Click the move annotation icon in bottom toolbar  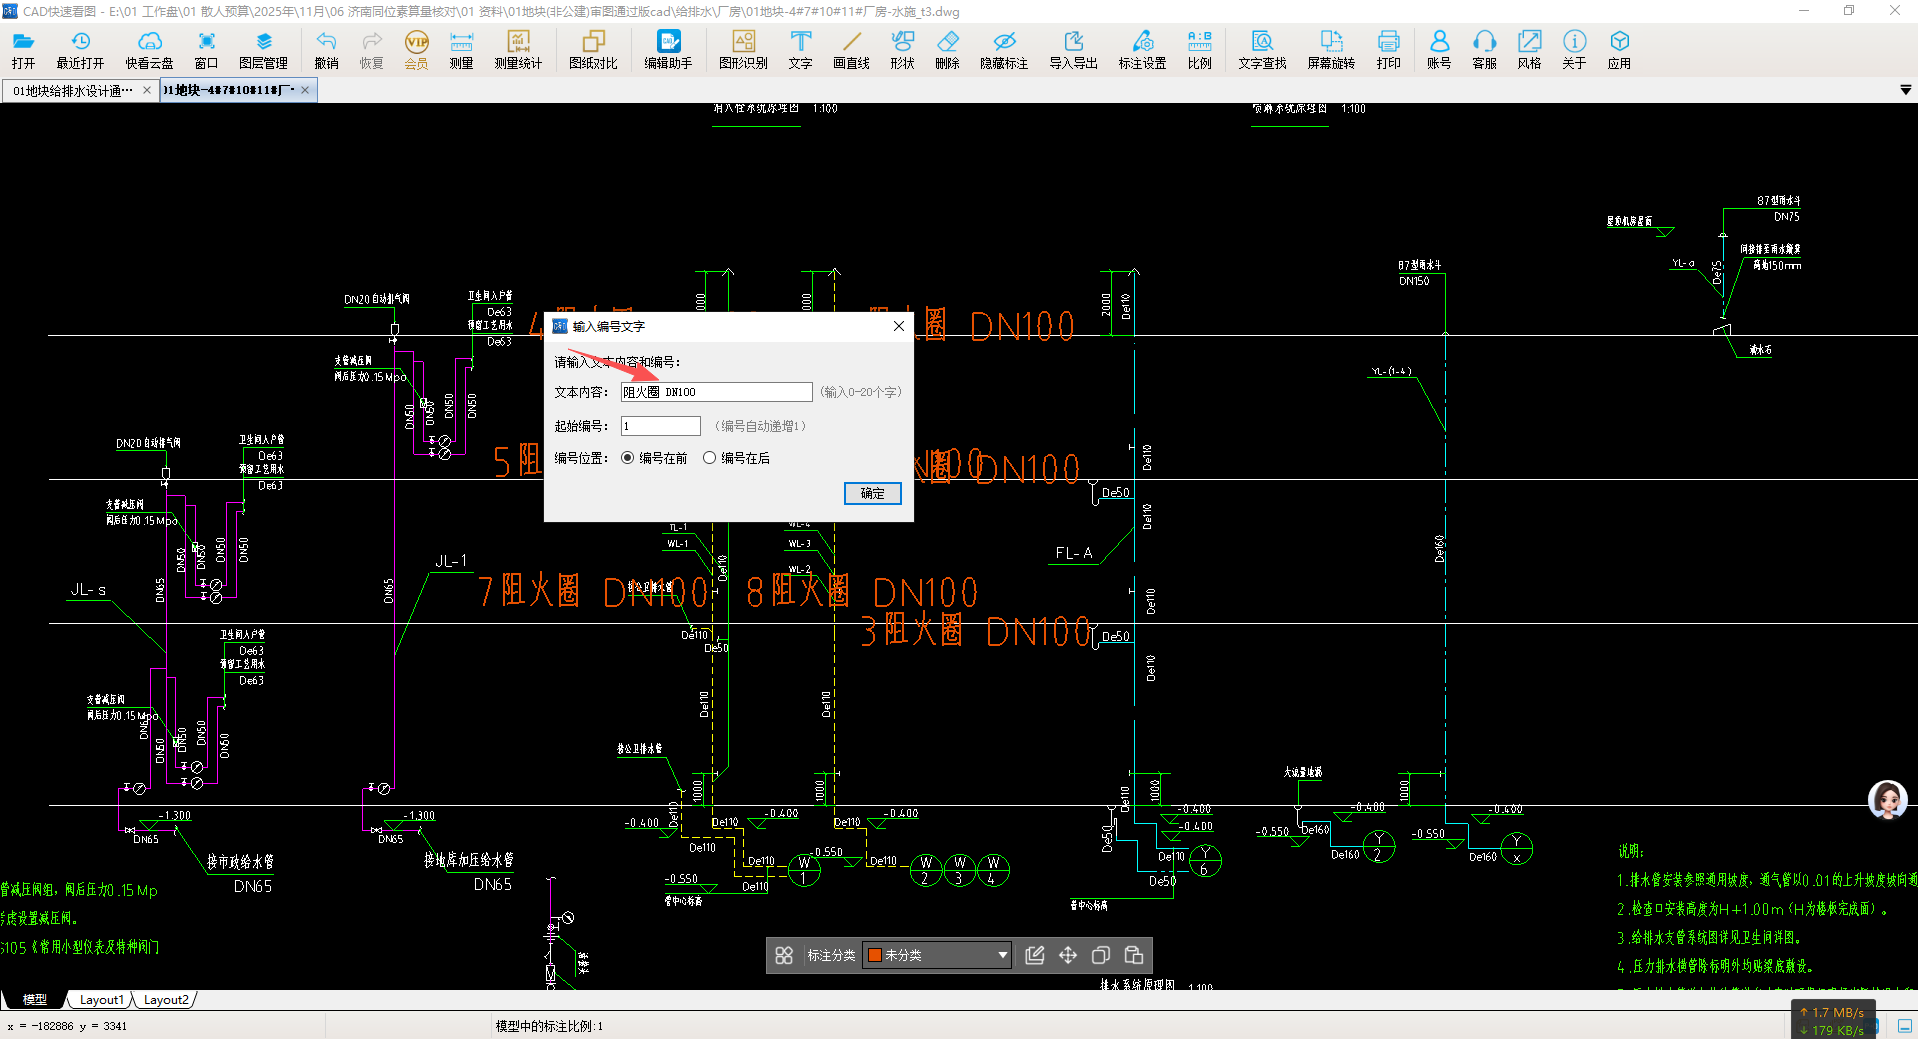[1068, 955]
